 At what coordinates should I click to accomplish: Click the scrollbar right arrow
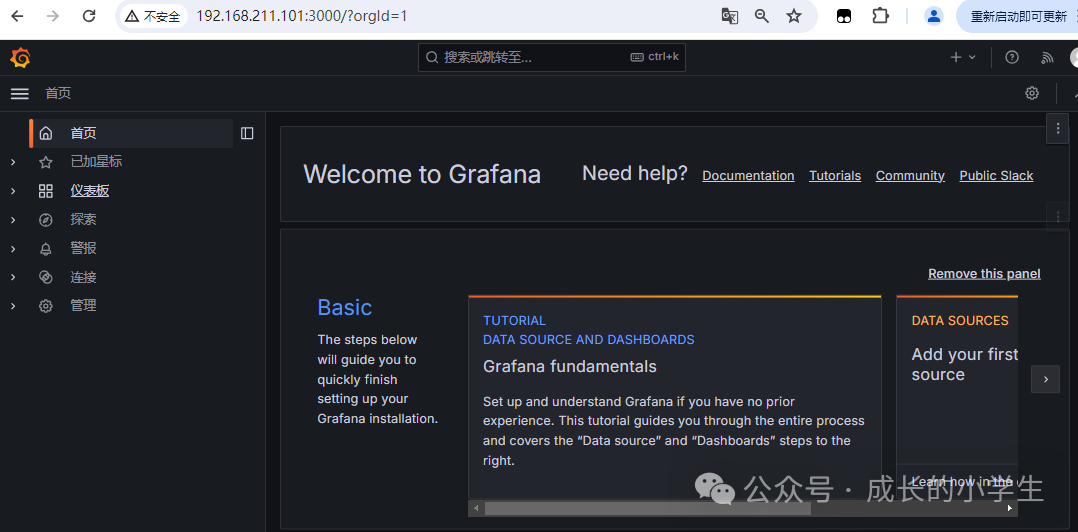tap(1010, 509)
